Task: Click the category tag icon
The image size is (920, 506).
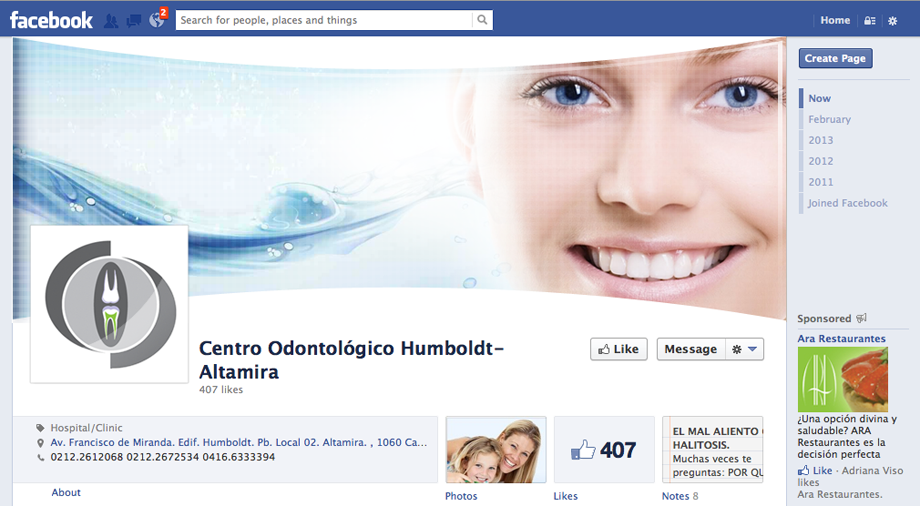Action: click(40, 428)
